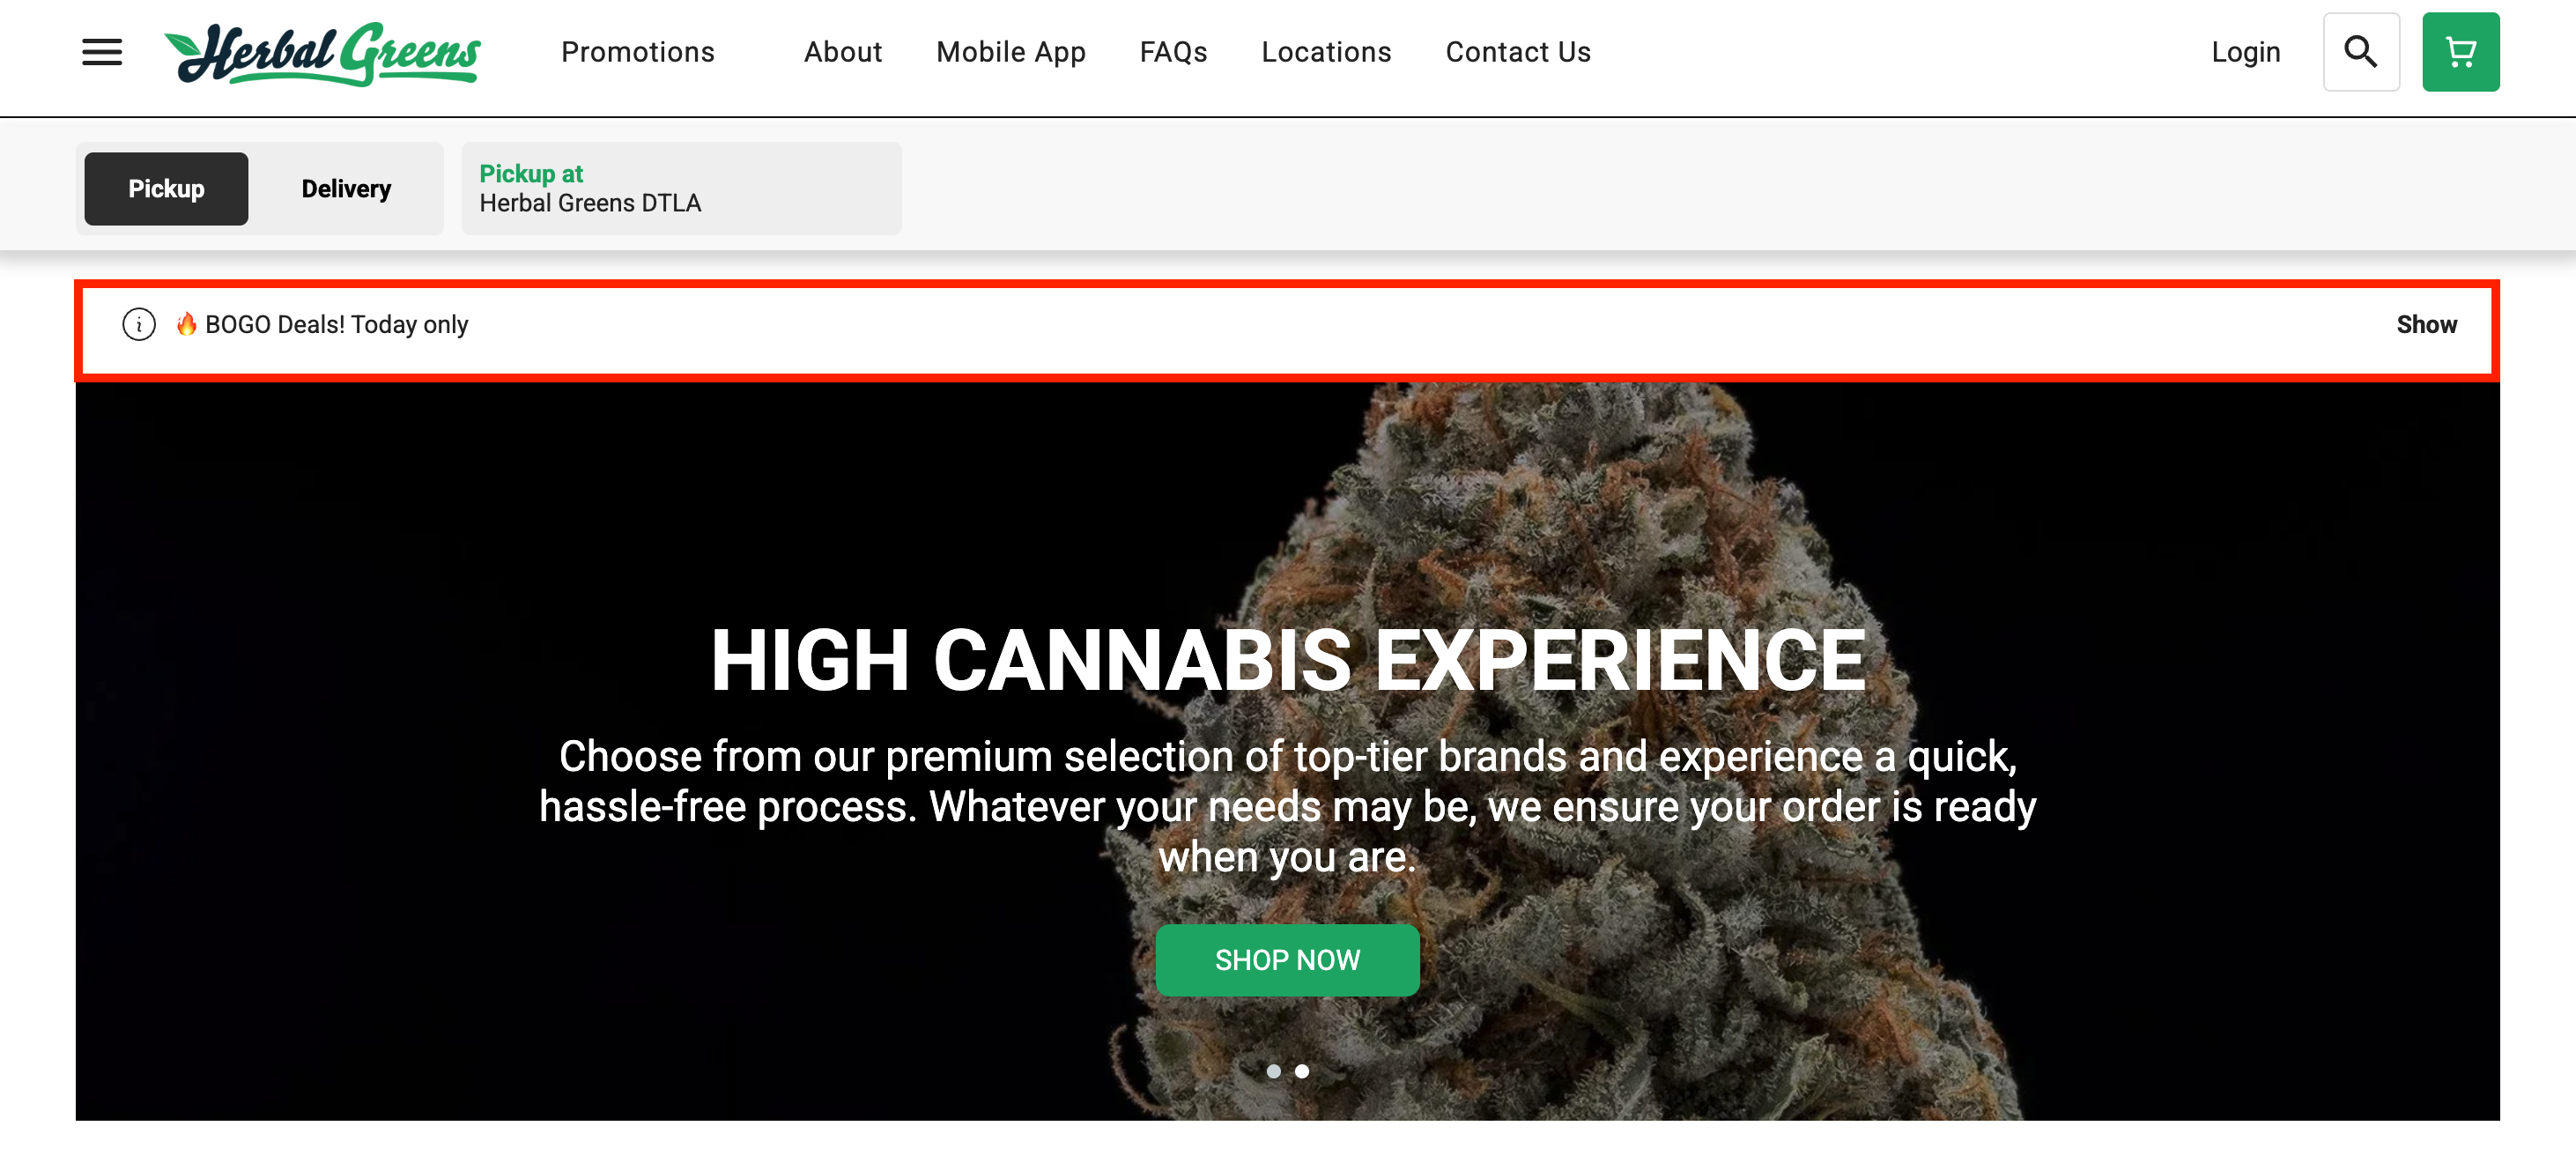Go to the About page
2576x1163 pixels.
tap(843, 52)
